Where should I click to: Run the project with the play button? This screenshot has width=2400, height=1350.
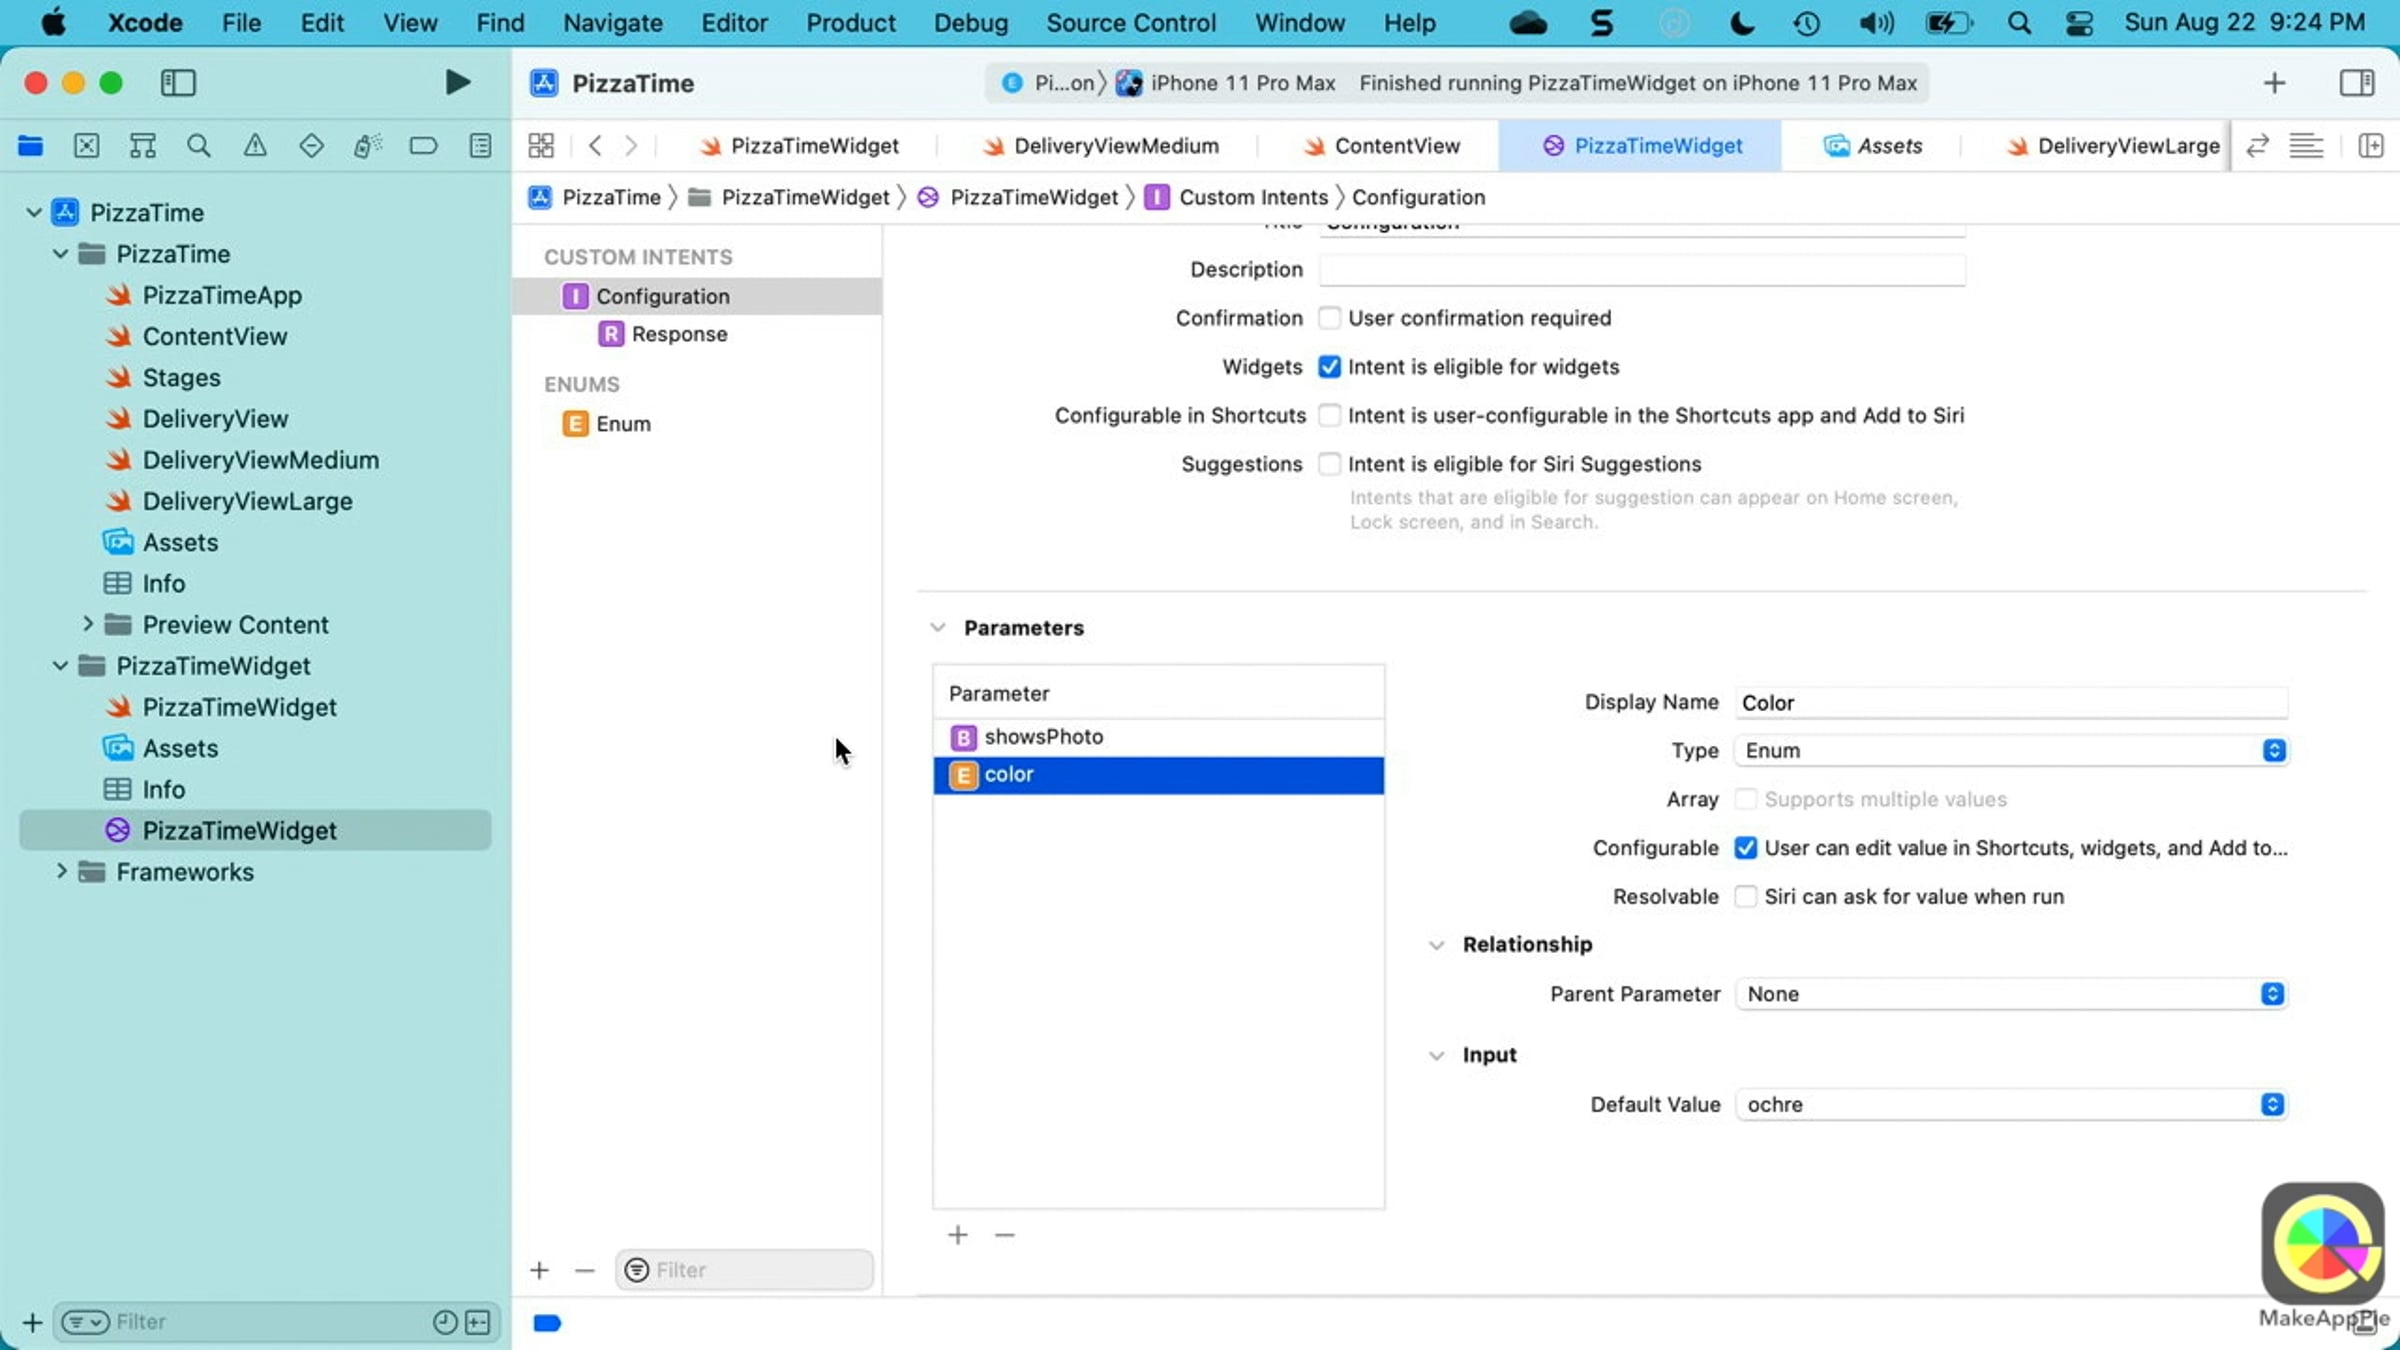pos(457,82)
